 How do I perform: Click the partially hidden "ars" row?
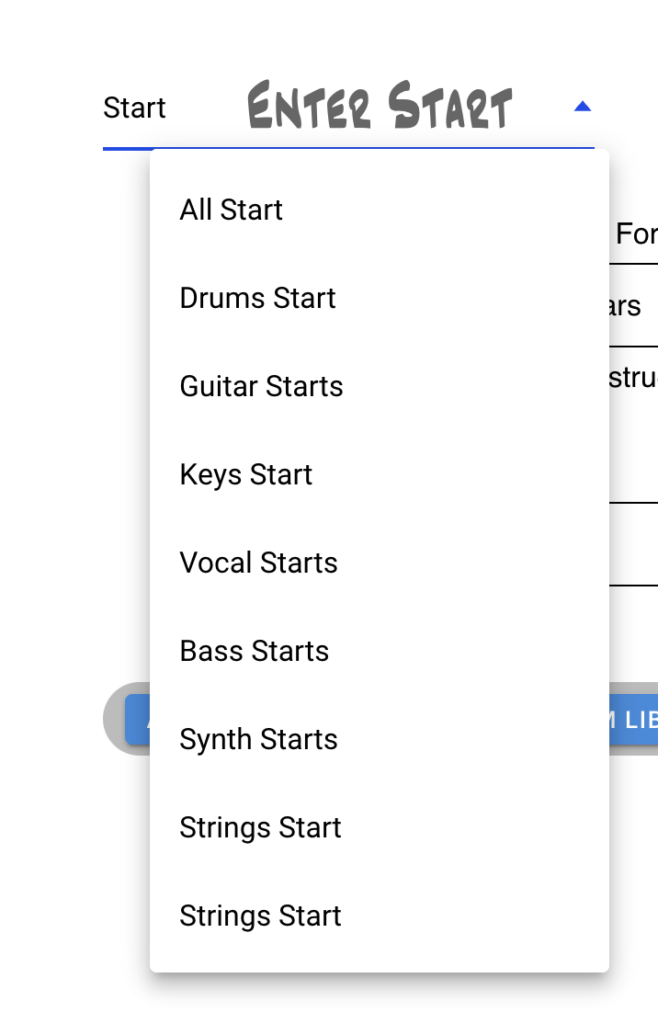(x=627, y=306)
